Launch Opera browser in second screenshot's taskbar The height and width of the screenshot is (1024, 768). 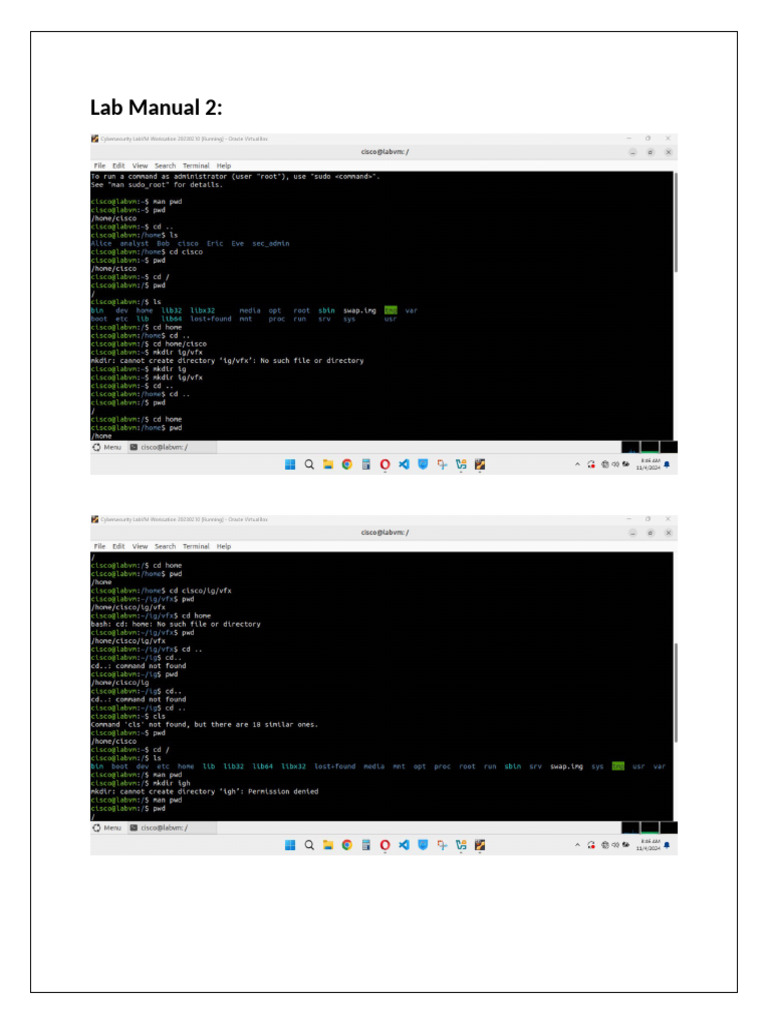coord(385,845)
